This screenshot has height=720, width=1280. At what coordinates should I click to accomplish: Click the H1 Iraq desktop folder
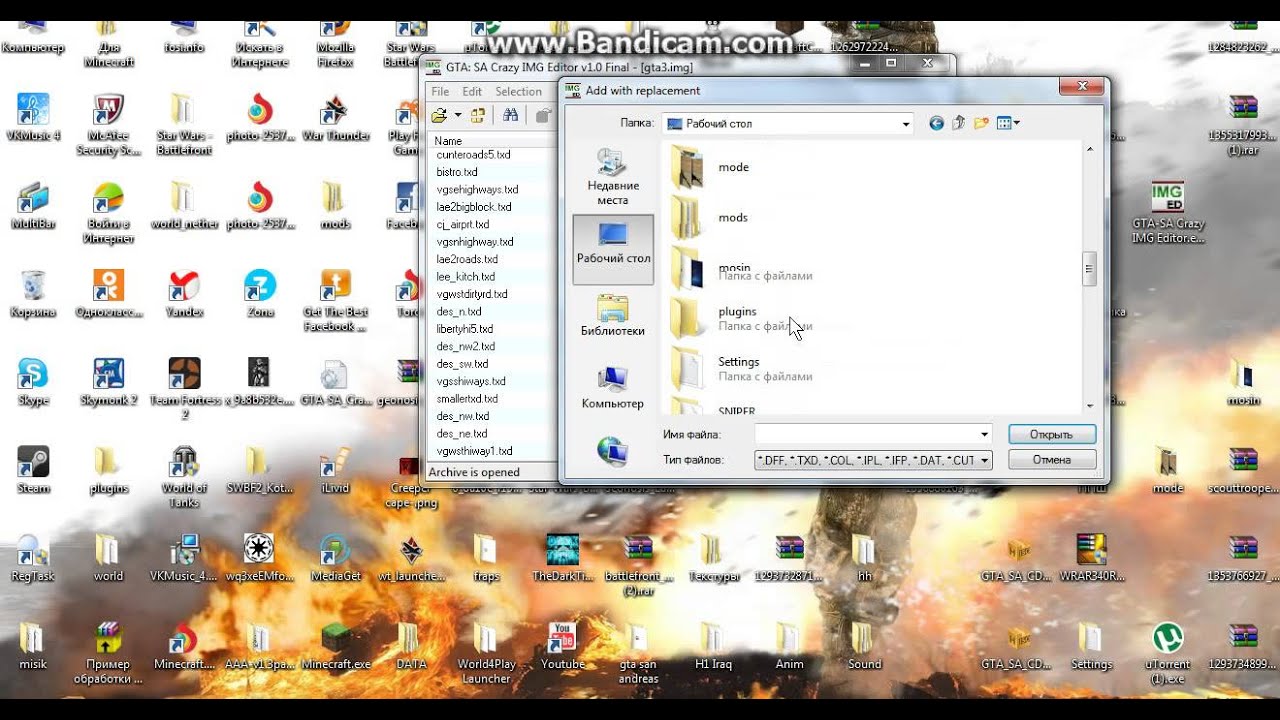[714, 646]
